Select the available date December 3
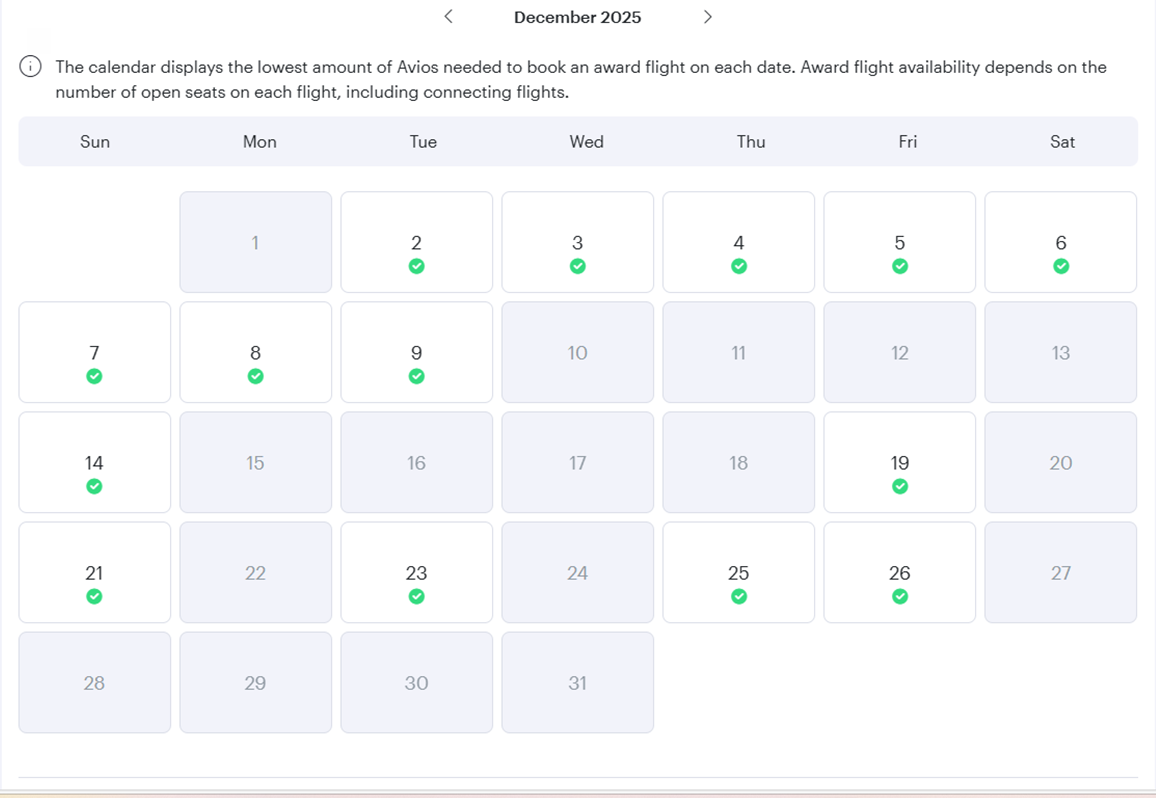 pyautogui.click(x=577, y=242)
